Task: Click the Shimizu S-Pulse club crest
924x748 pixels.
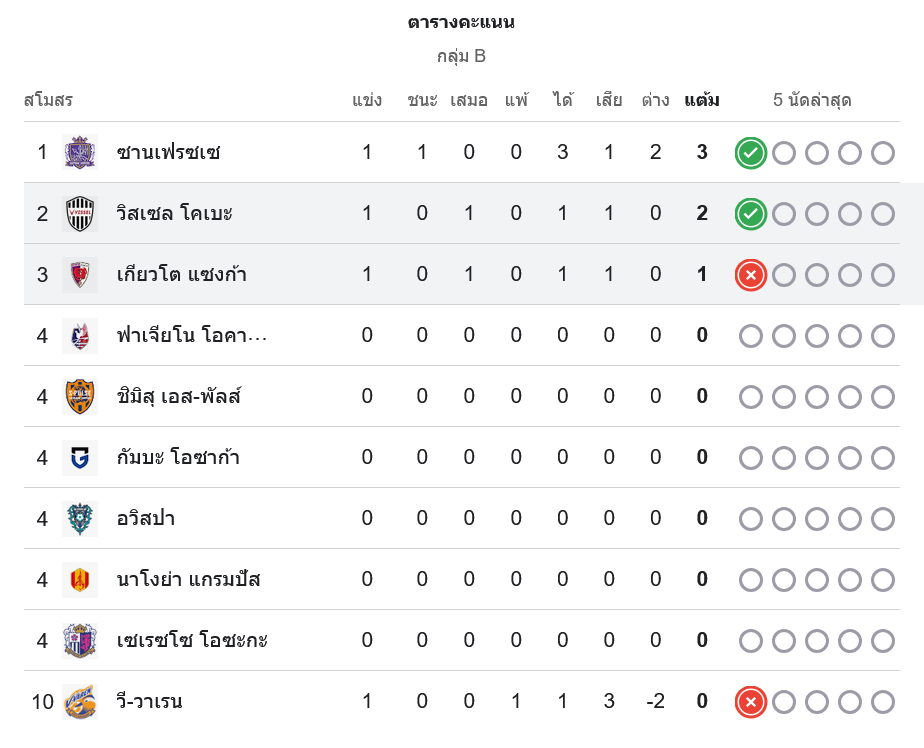Action: (80, 396)
